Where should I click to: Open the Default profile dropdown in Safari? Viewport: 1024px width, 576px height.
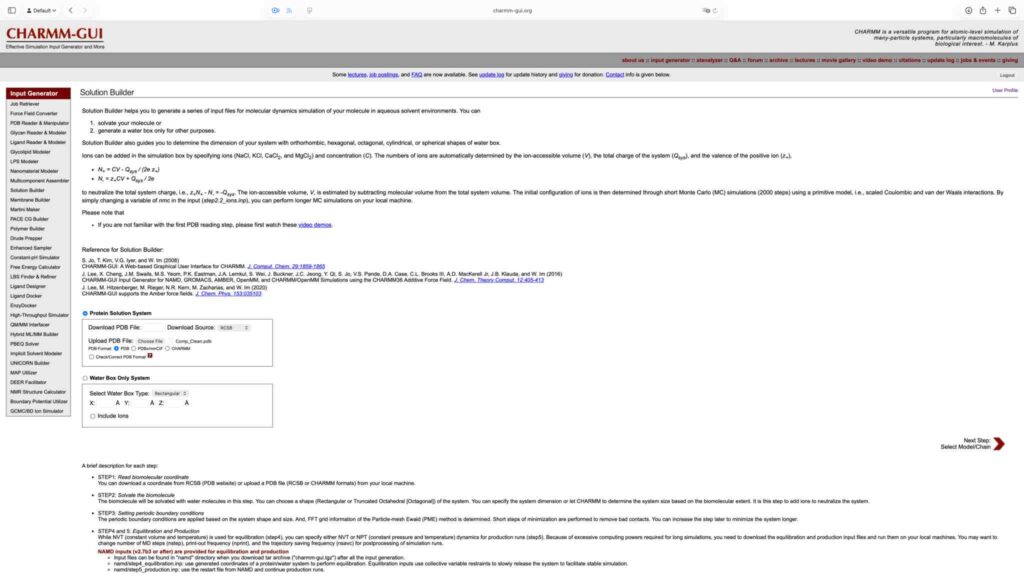tap(40, 10)
